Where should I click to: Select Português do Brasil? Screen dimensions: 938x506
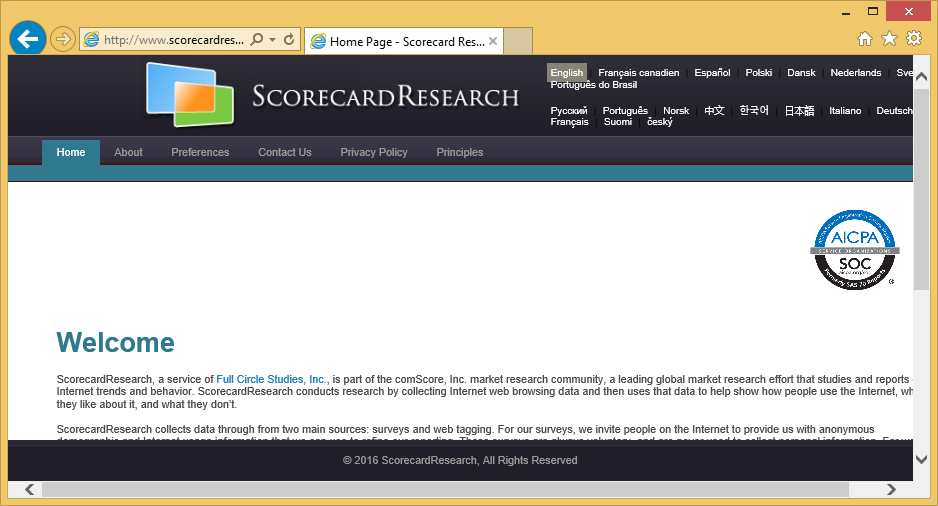click(x=593, y=85)
